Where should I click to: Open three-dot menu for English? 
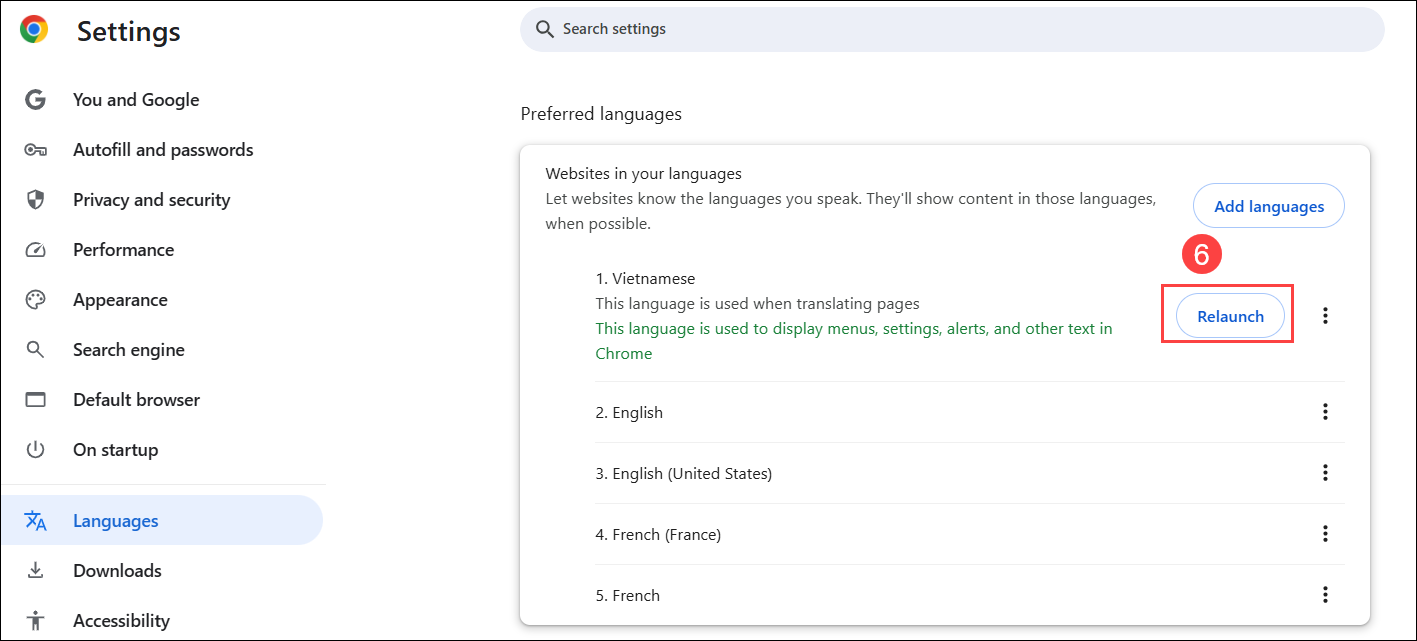(x=1325, y=412)
